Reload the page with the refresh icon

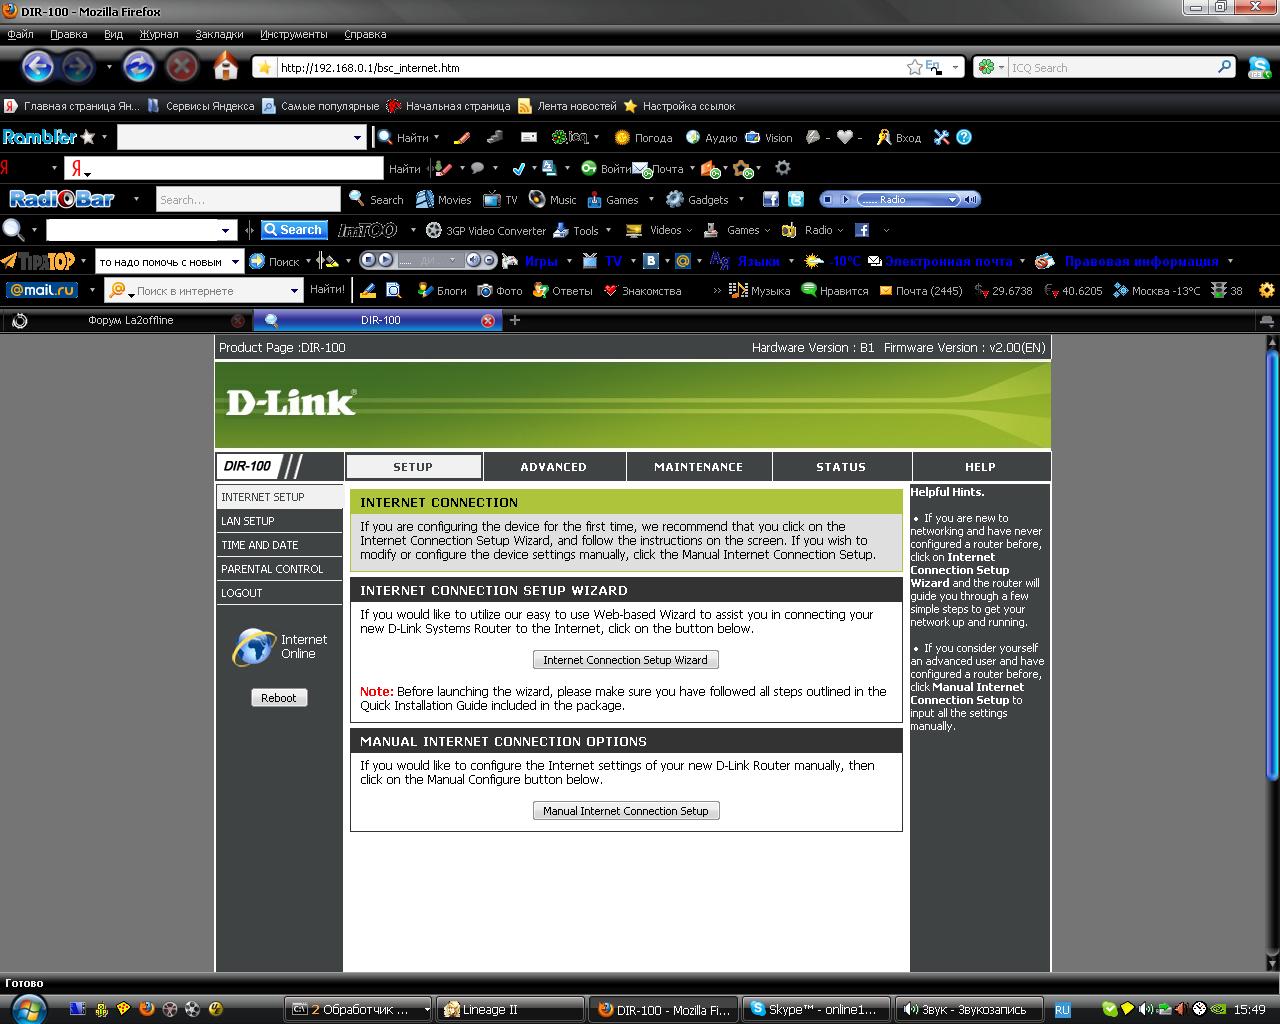point(138,67)
